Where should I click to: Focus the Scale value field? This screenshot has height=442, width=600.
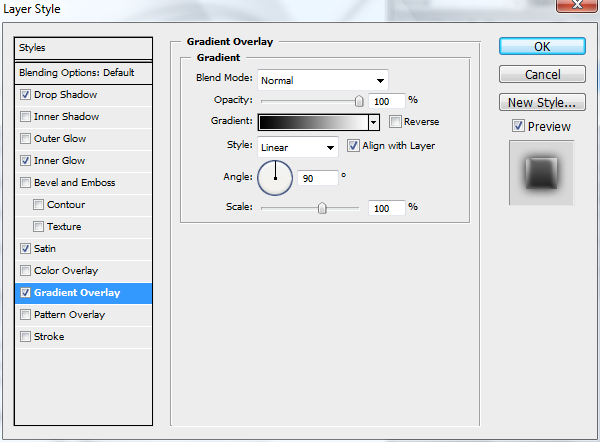386,208
